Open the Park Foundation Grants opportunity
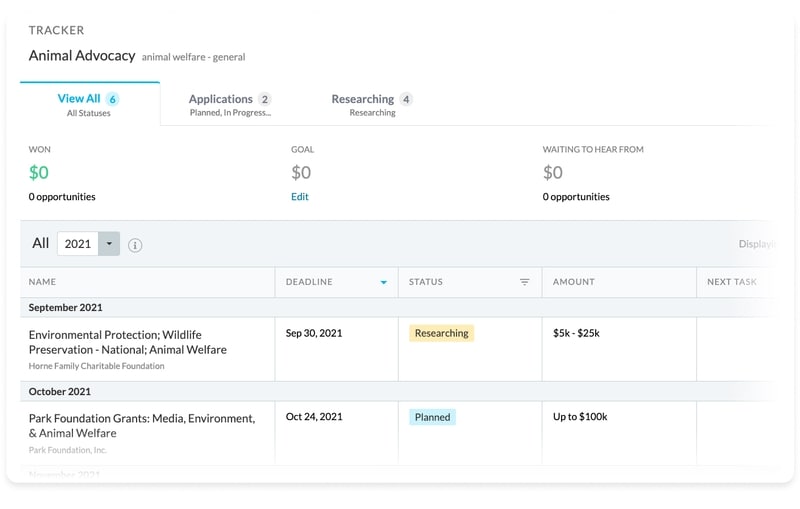This screenshot has width=800, height=509. [x=141, y=425]
